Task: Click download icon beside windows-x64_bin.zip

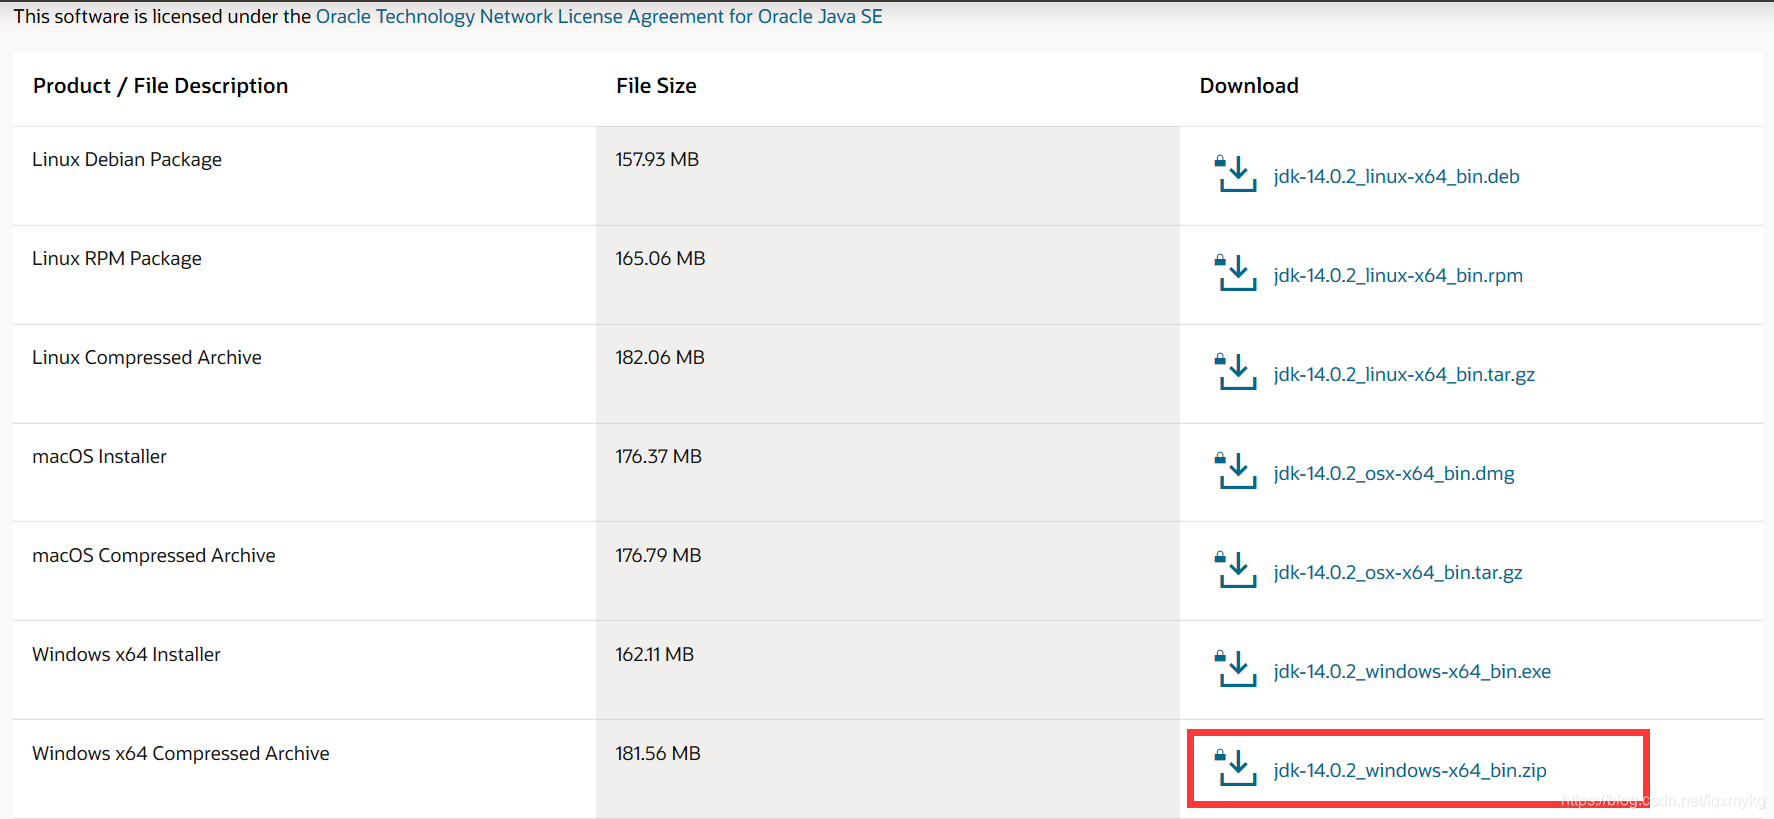Action: coord(1235,768)
